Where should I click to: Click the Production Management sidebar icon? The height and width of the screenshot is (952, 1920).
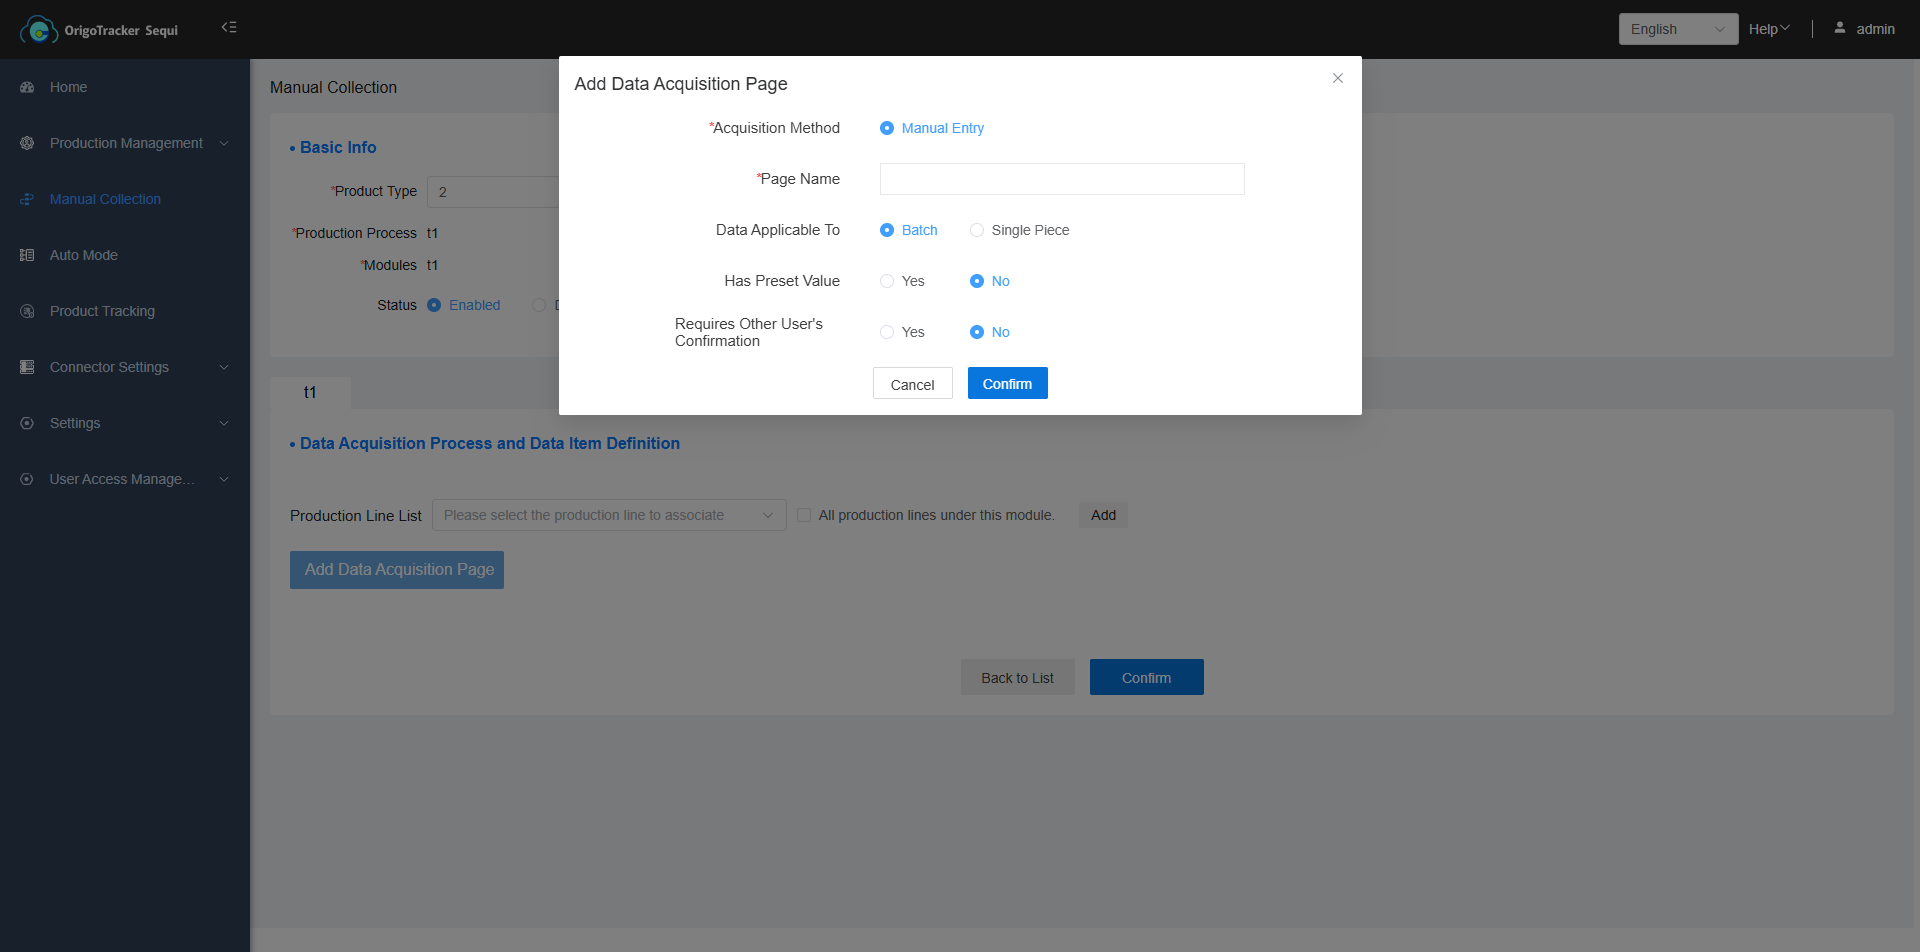pos(27,144)
